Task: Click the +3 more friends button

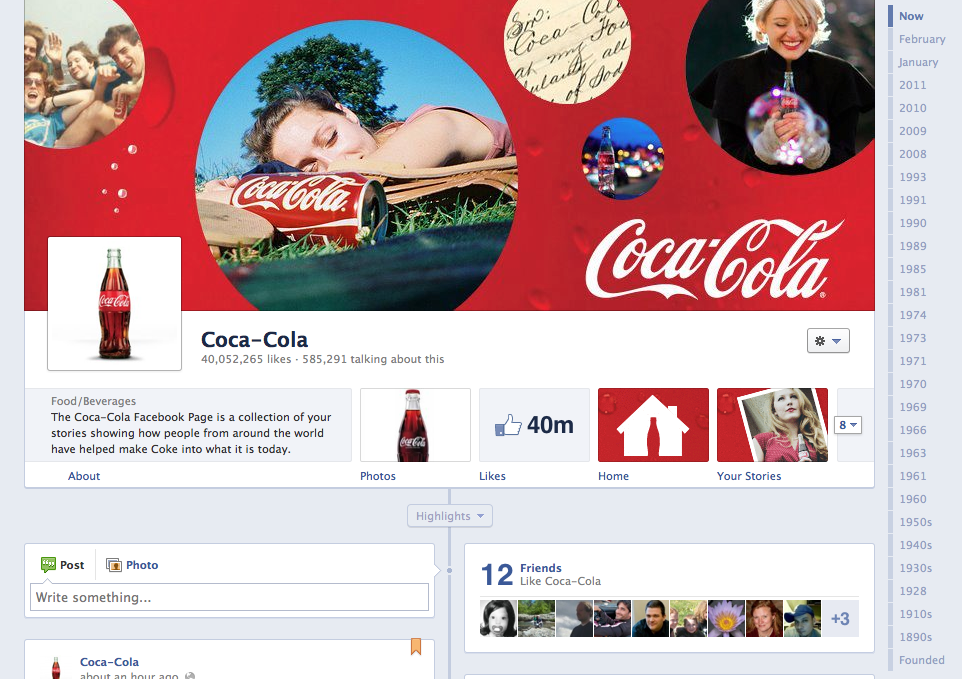Action: click(x=840, y=619)
